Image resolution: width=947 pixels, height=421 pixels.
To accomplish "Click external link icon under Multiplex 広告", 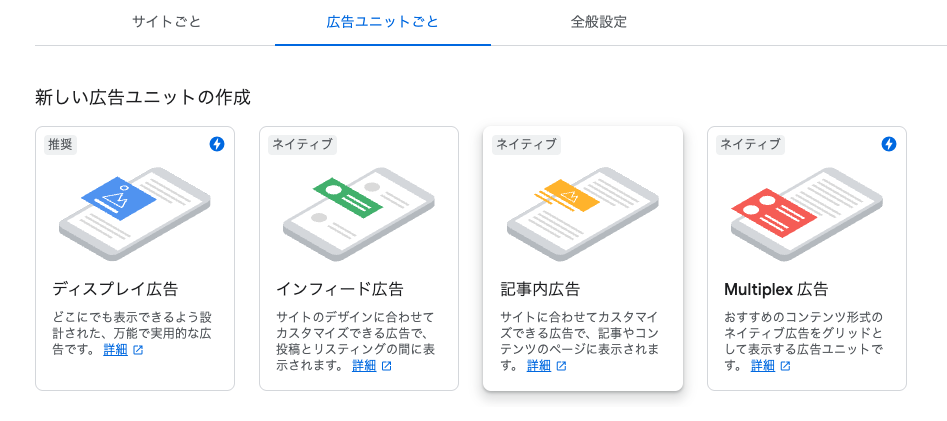I will click(786, 366).
